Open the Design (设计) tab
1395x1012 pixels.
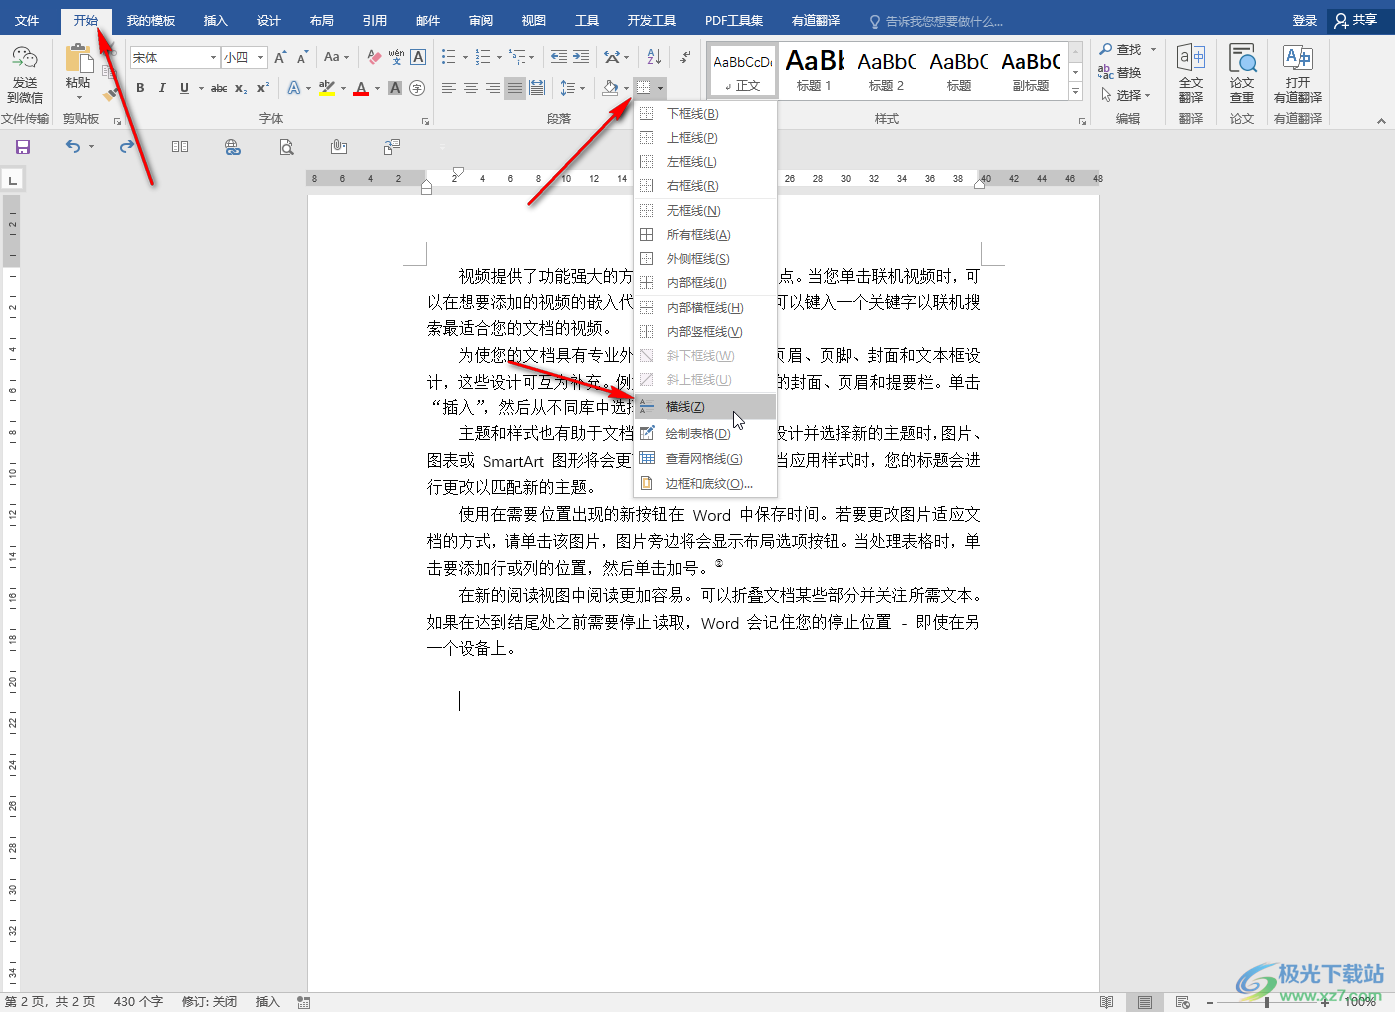(x=269, y=20)
